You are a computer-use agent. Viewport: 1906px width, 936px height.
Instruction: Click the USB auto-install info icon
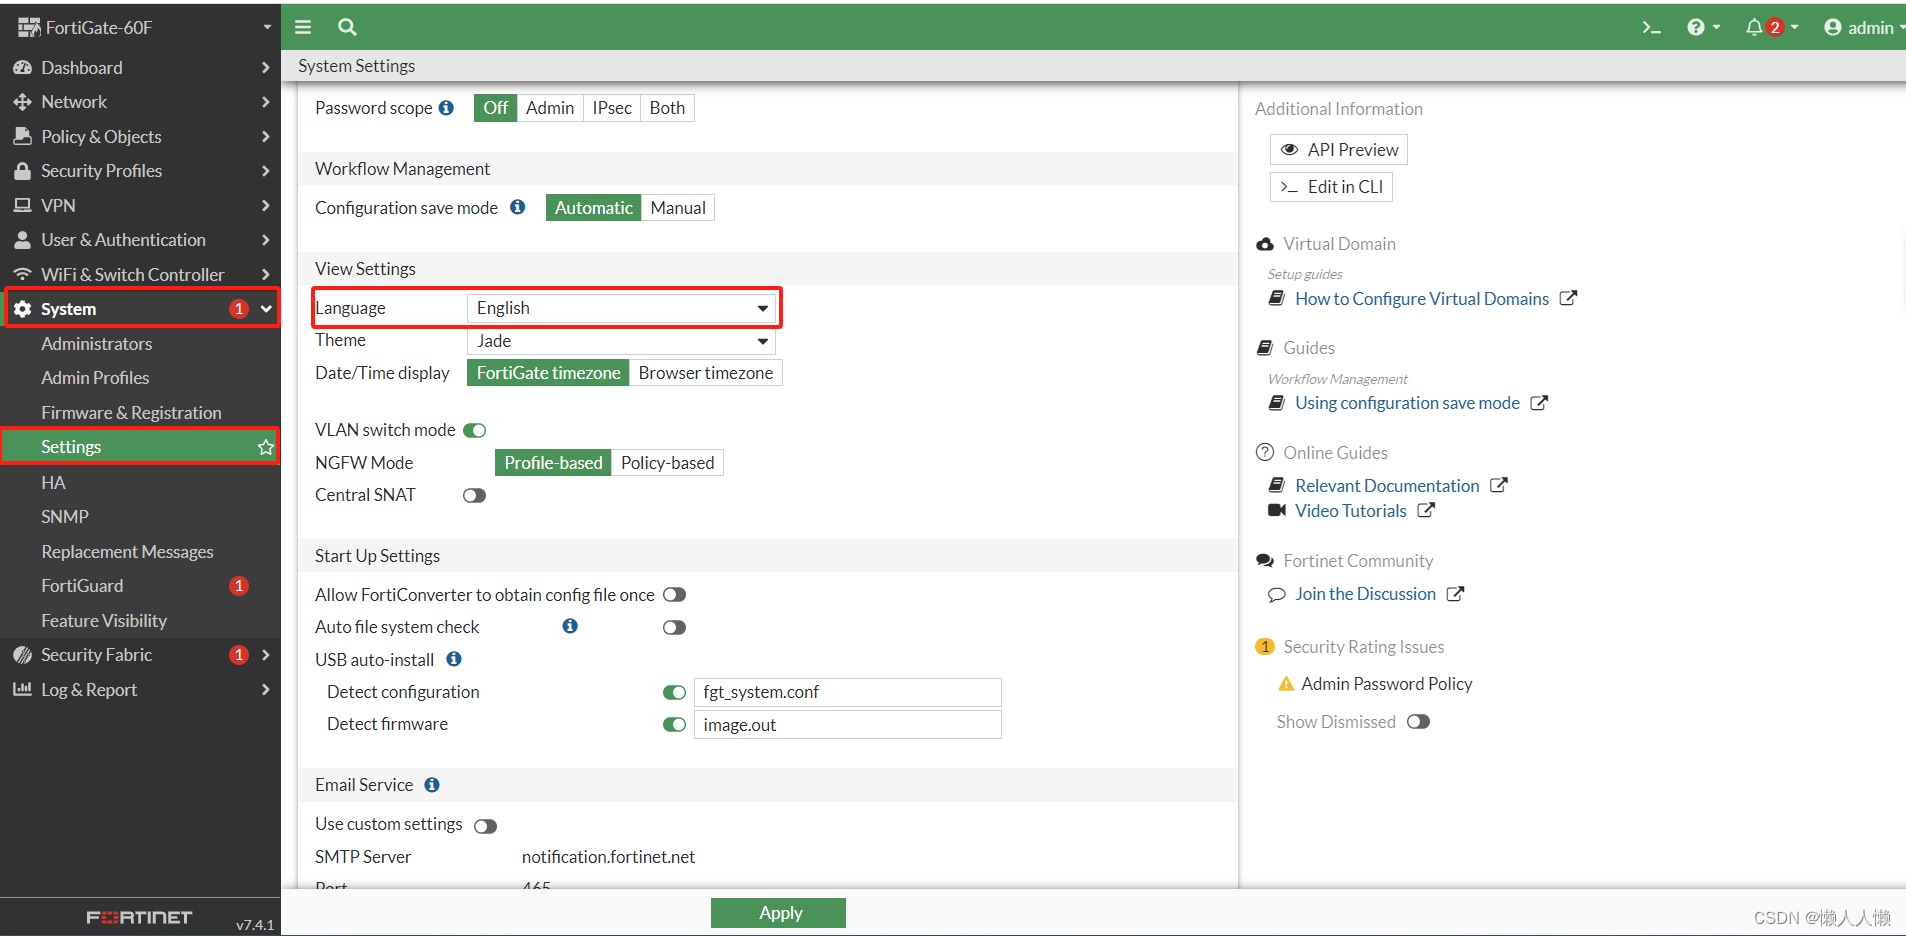(x=454, y=659)
